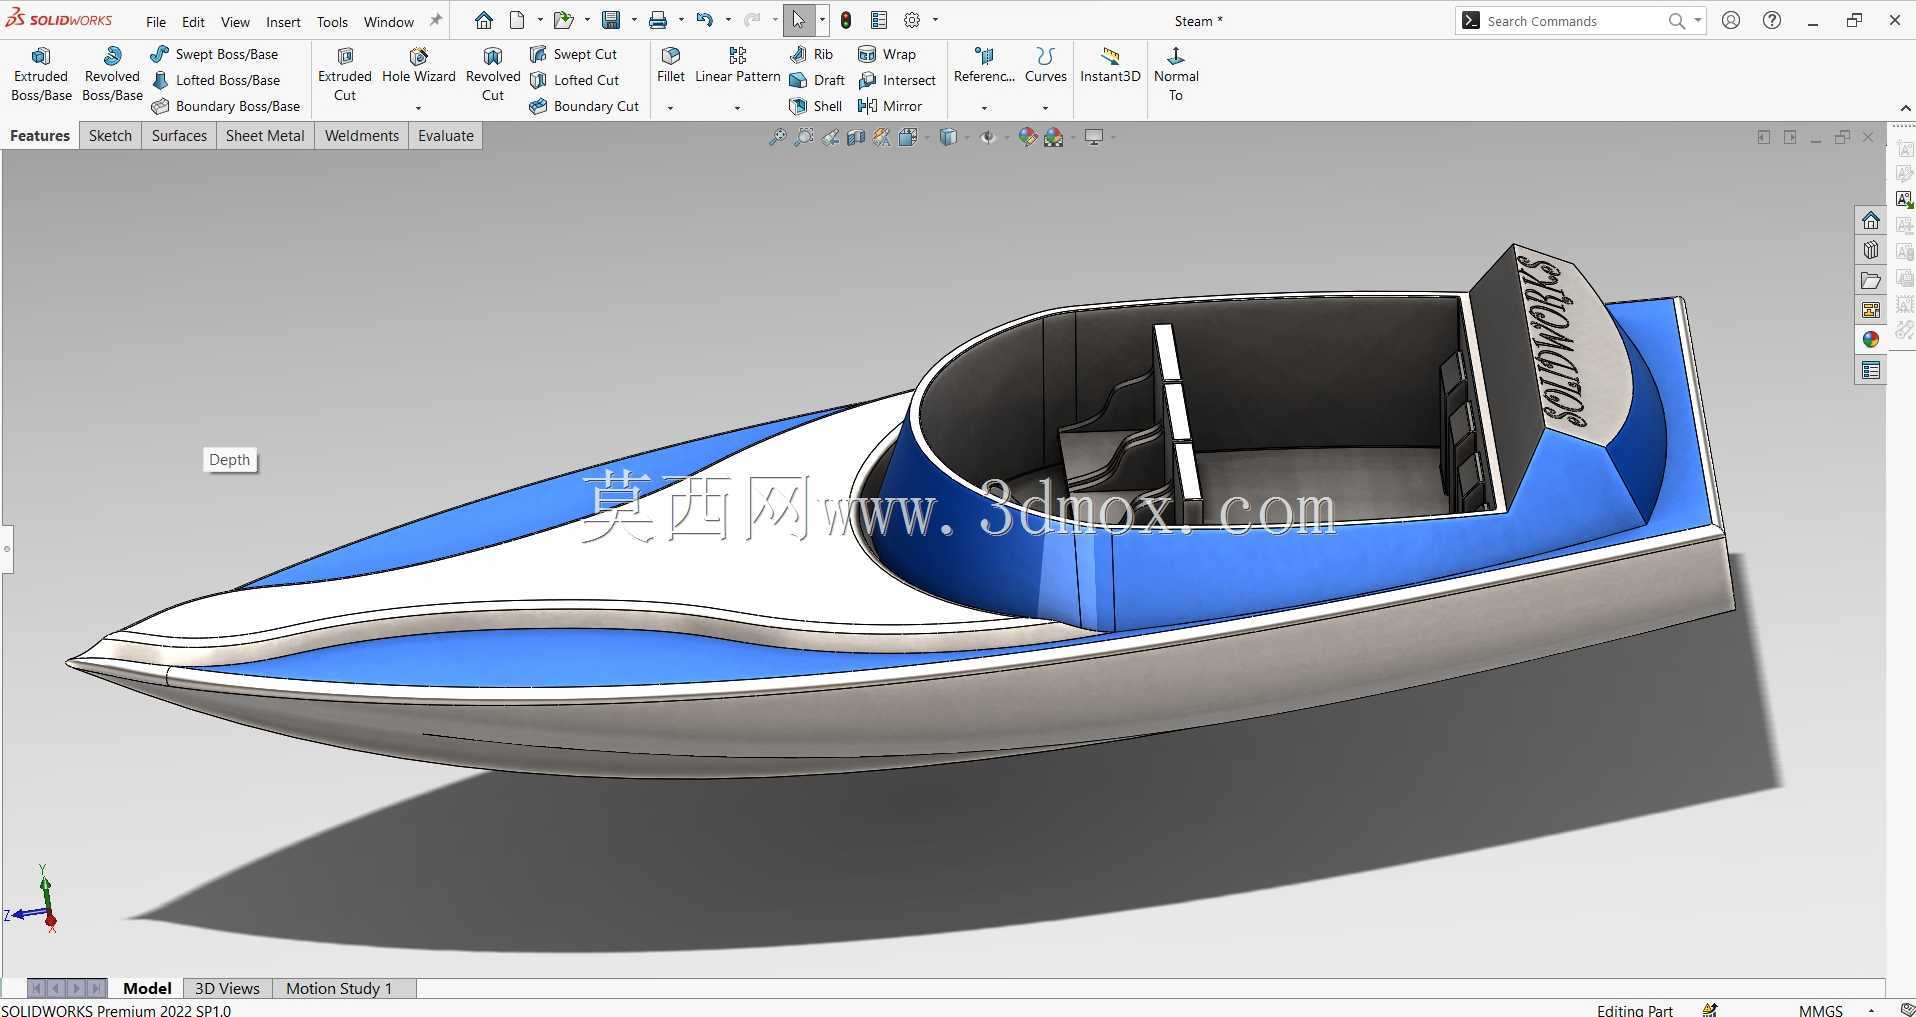Open the Motion Study 1 tab
Viewport: 1916px width, 1017px height.
(x=339, y=988)
